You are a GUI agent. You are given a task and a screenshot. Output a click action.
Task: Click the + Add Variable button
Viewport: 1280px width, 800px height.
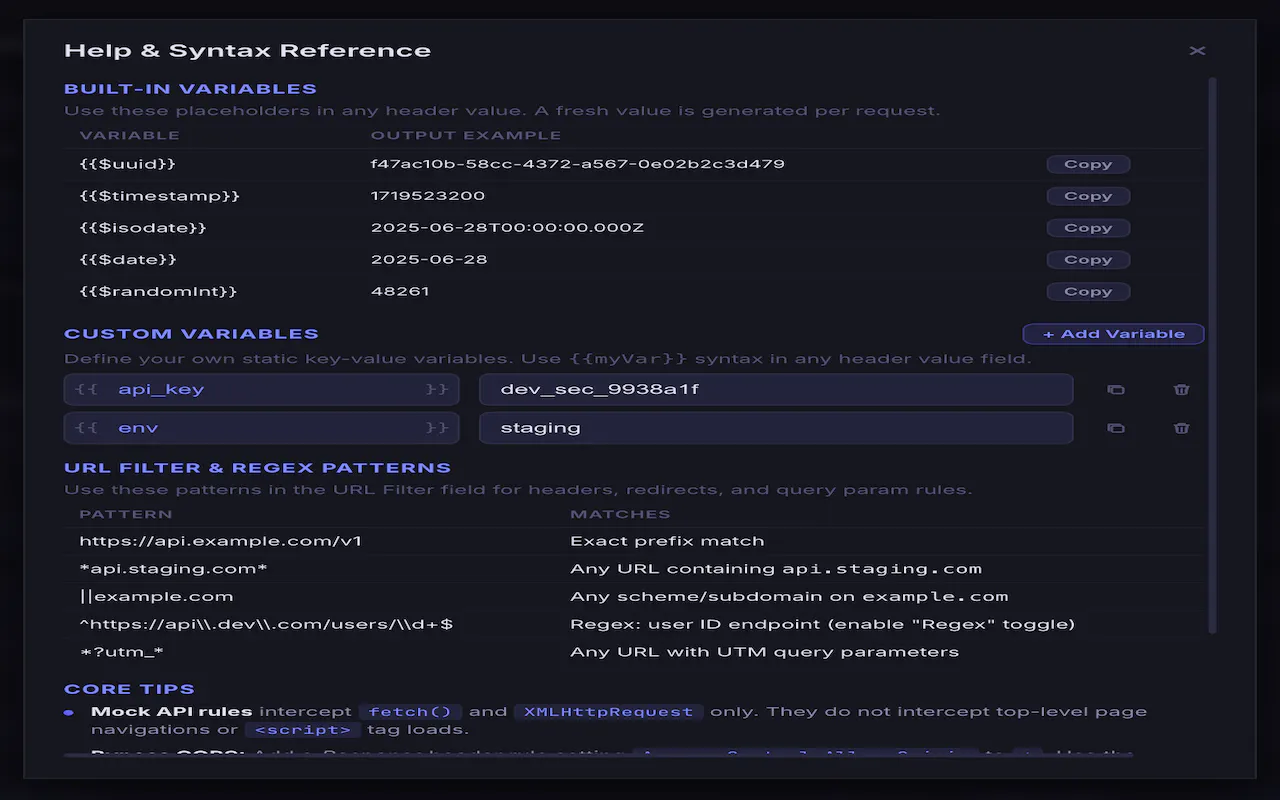click(1113, 334)
